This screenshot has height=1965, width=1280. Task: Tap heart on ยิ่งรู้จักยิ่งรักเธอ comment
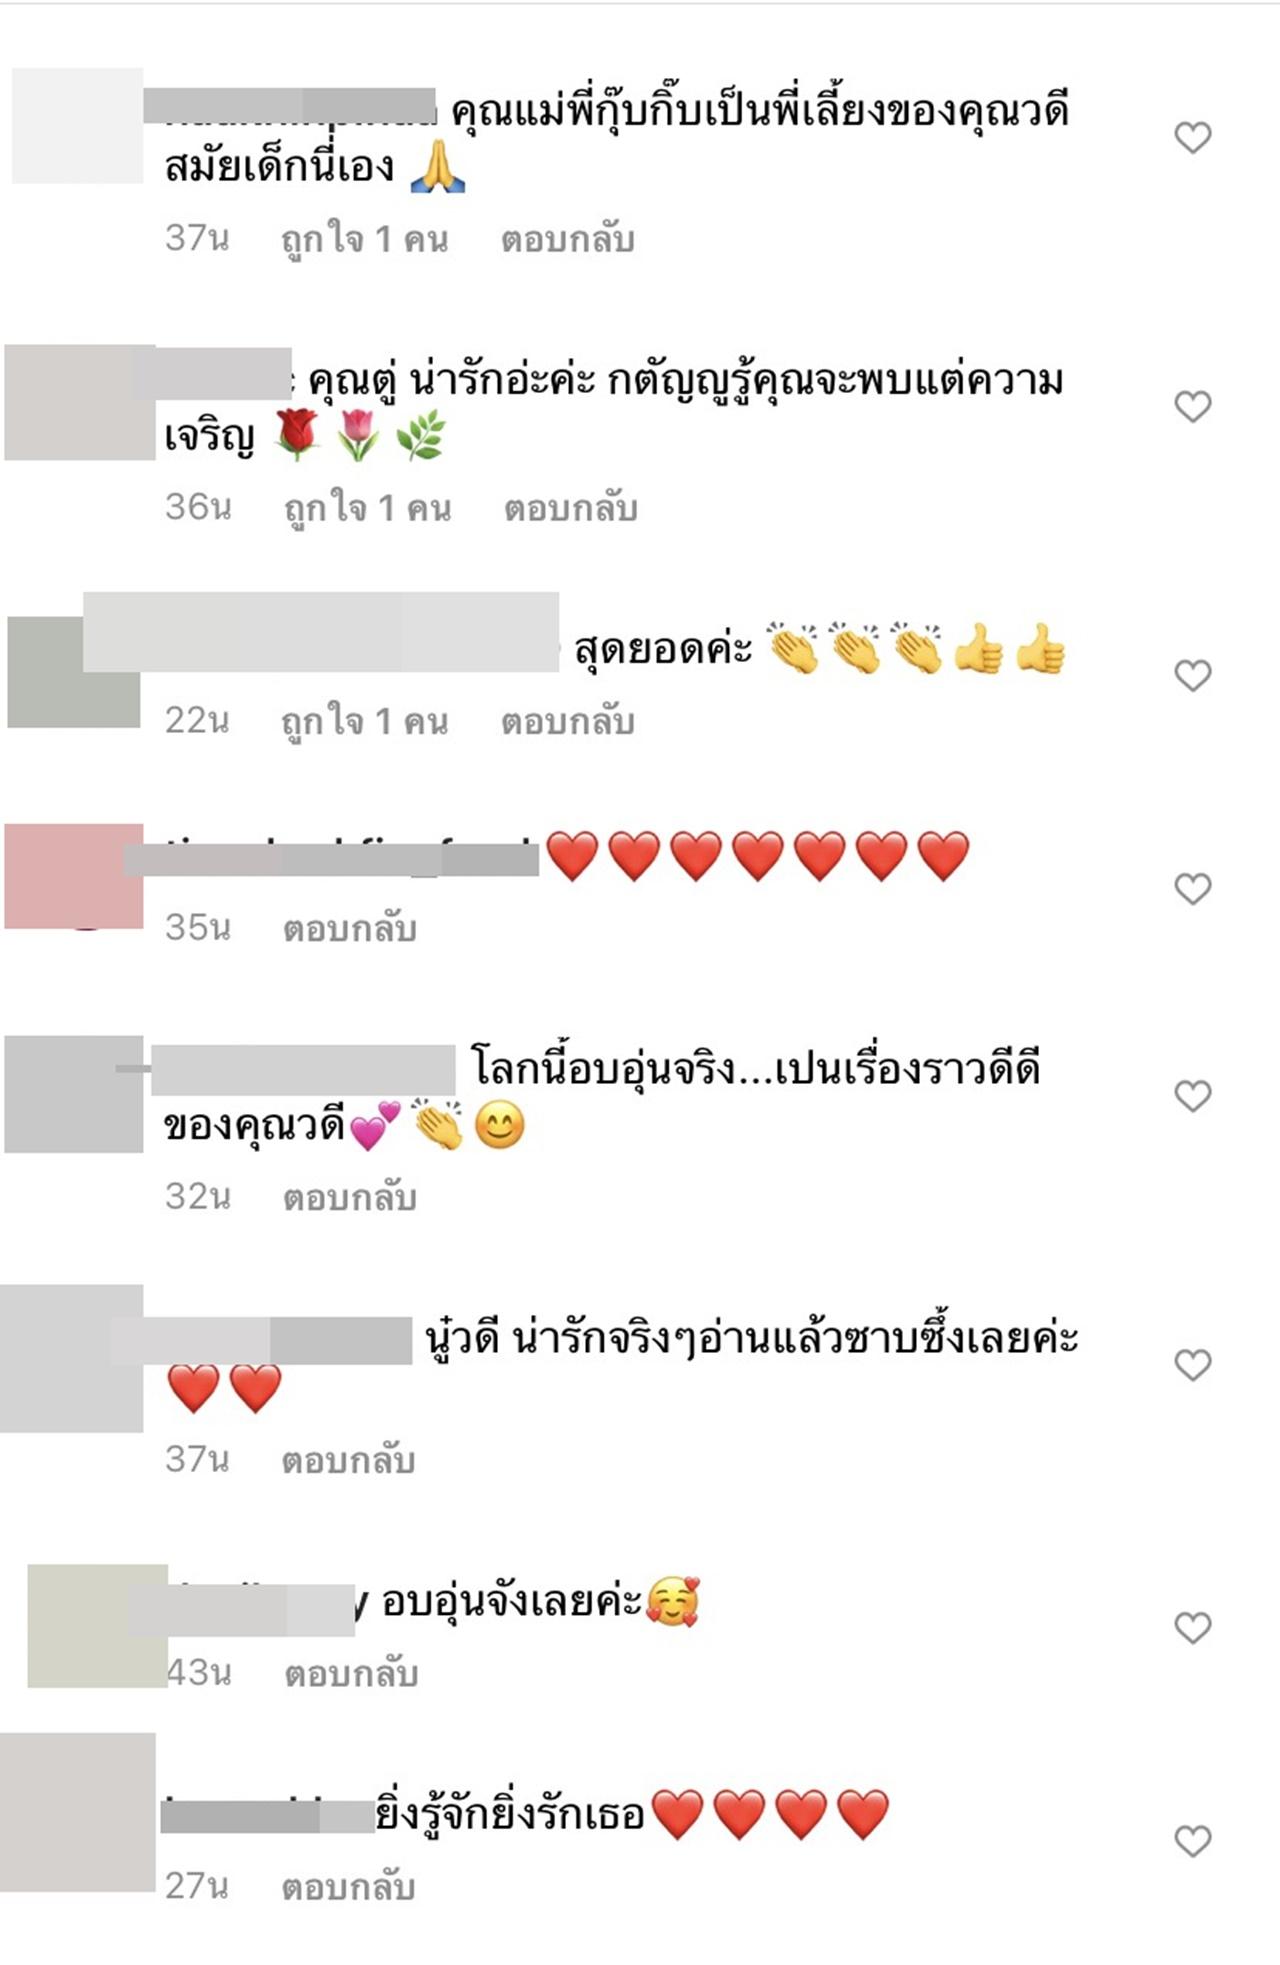point(1192,1841)
